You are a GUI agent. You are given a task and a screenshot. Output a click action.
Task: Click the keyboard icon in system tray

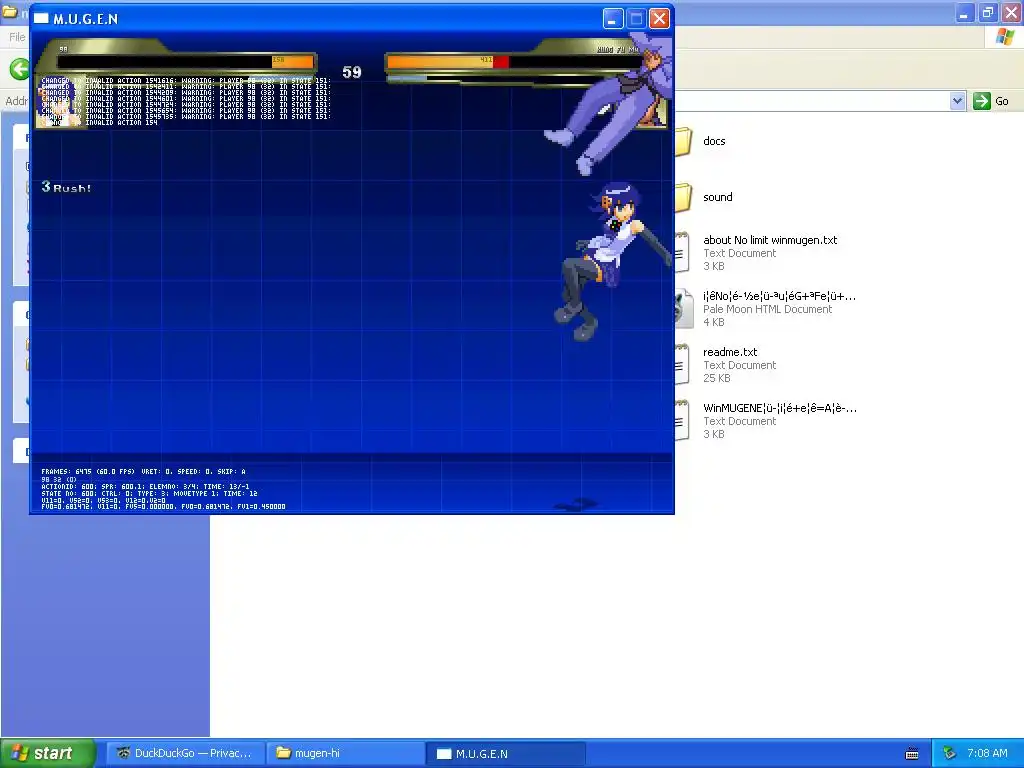pos(912,754)
